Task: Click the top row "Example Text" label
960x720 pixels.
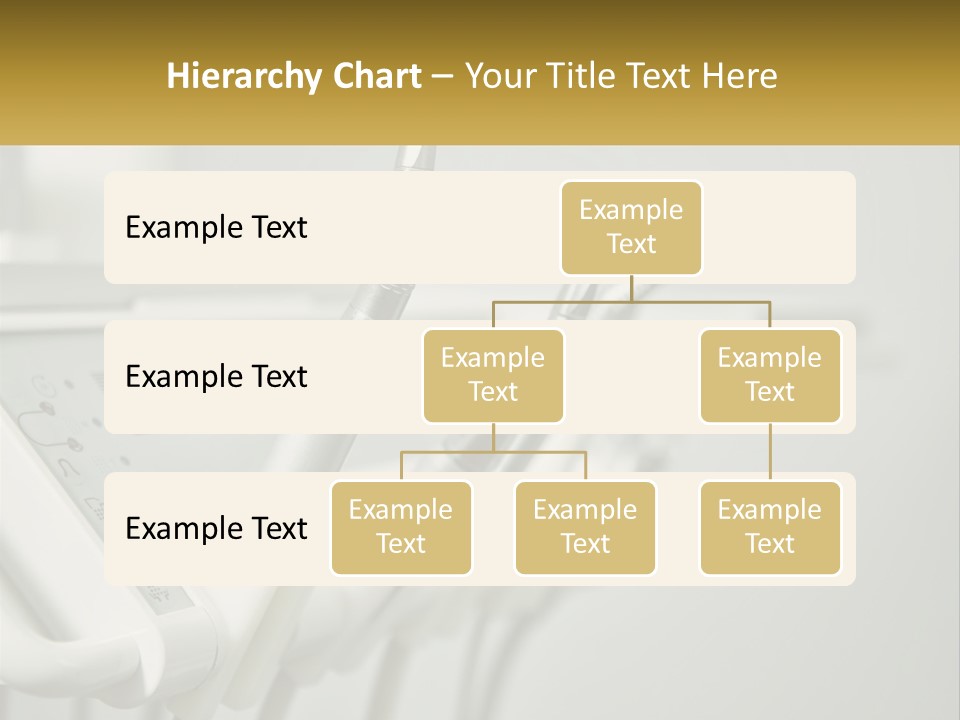Action: pos(215,228)
